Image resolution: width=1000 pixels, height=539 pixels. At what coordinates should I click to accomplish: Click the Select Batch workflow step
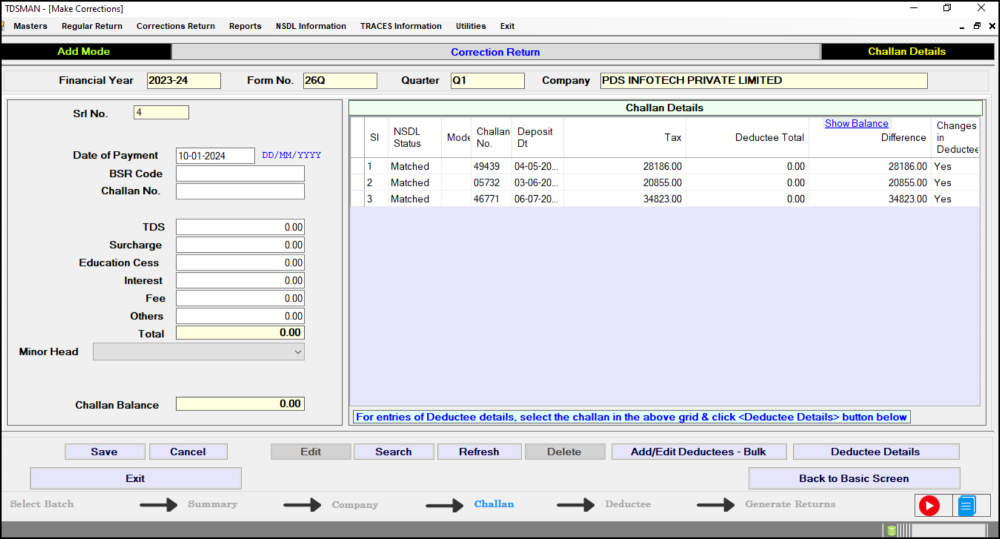42,504
